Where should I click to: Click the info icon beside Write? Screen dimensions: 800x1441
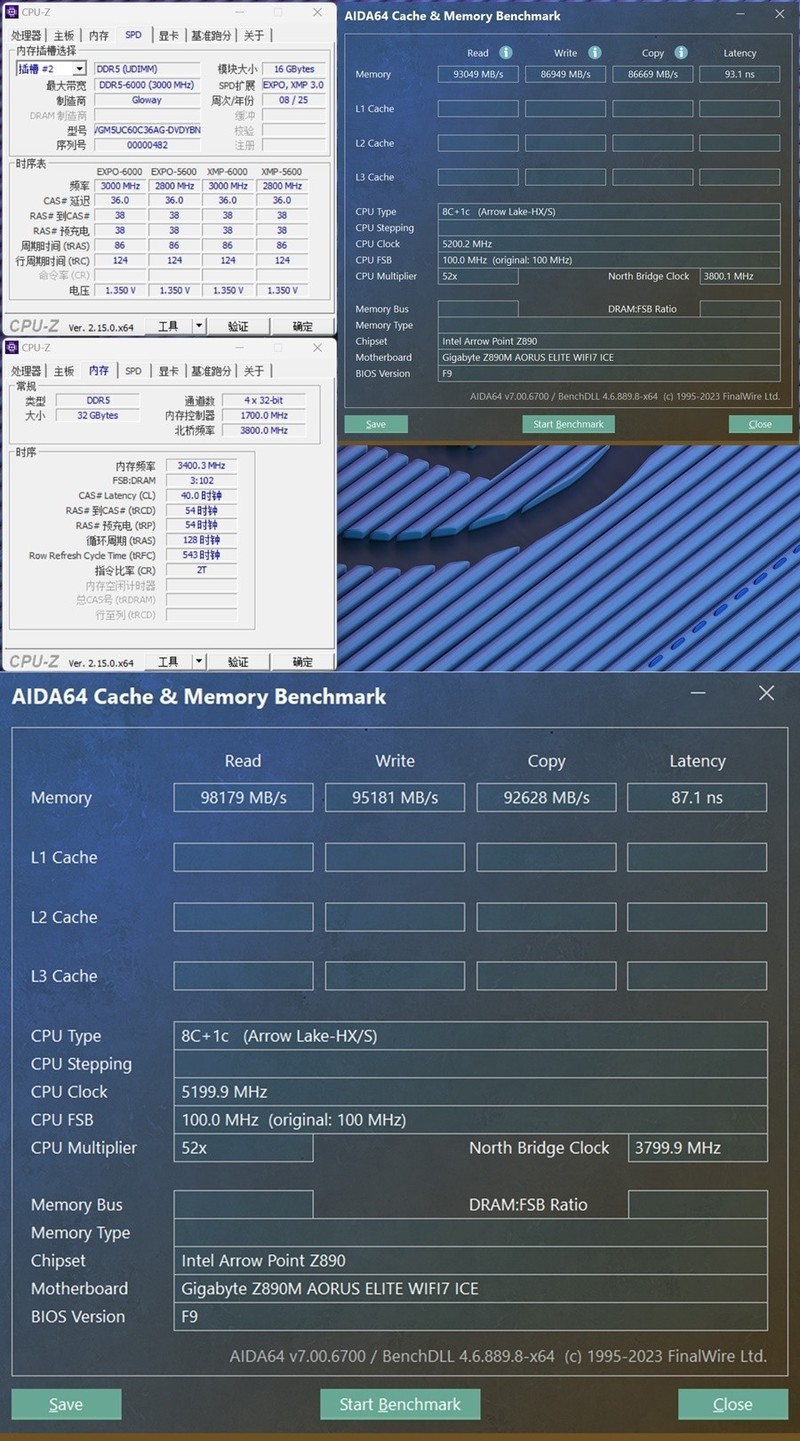pyautogui.click(x=595, y=53)
